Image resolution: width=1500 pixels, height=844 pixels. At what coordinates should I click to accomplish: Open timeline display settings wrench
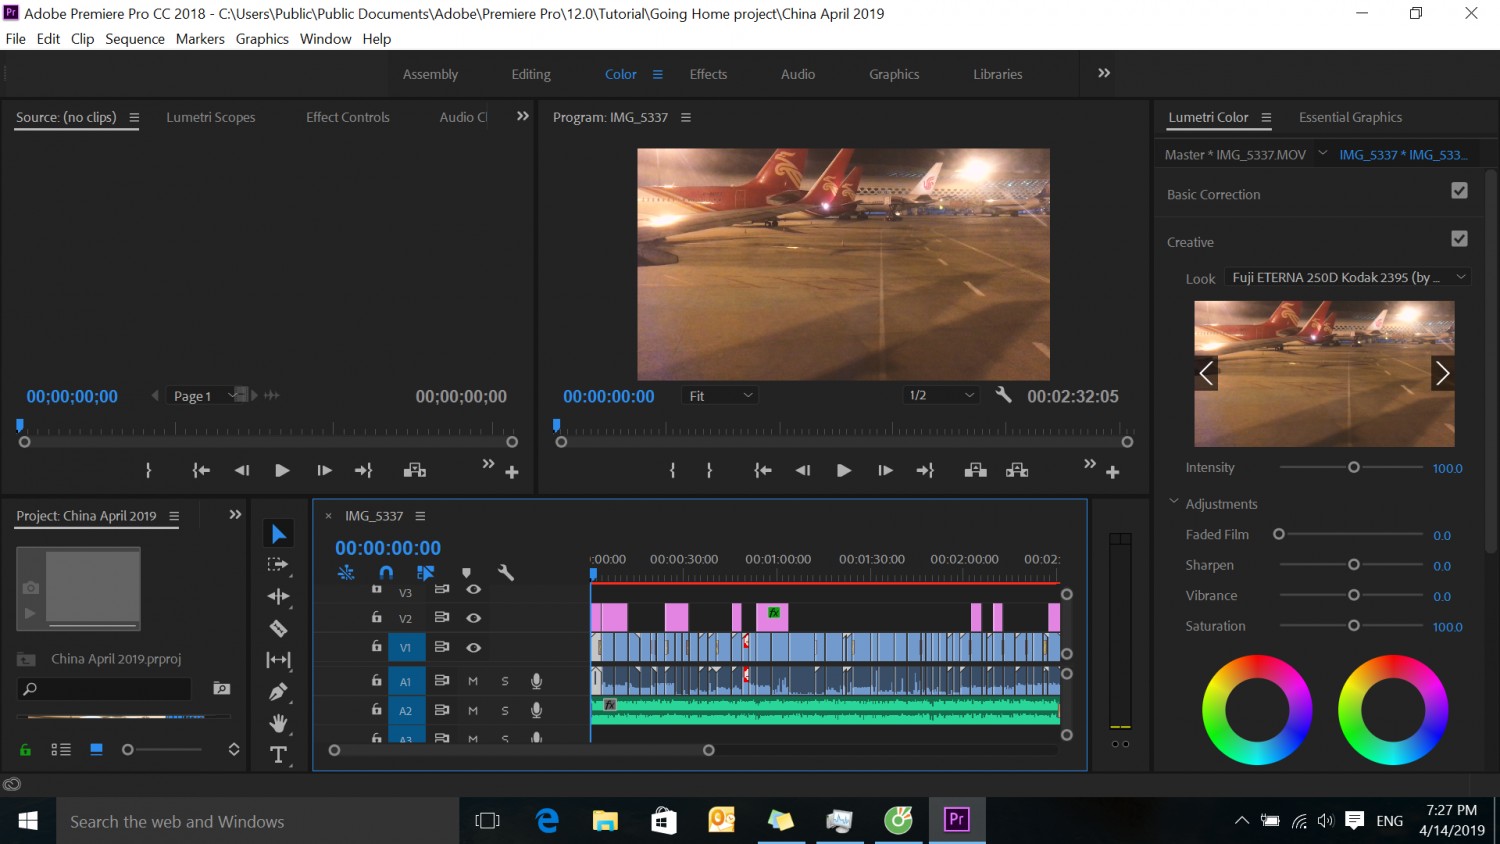[x=506, y=573]
